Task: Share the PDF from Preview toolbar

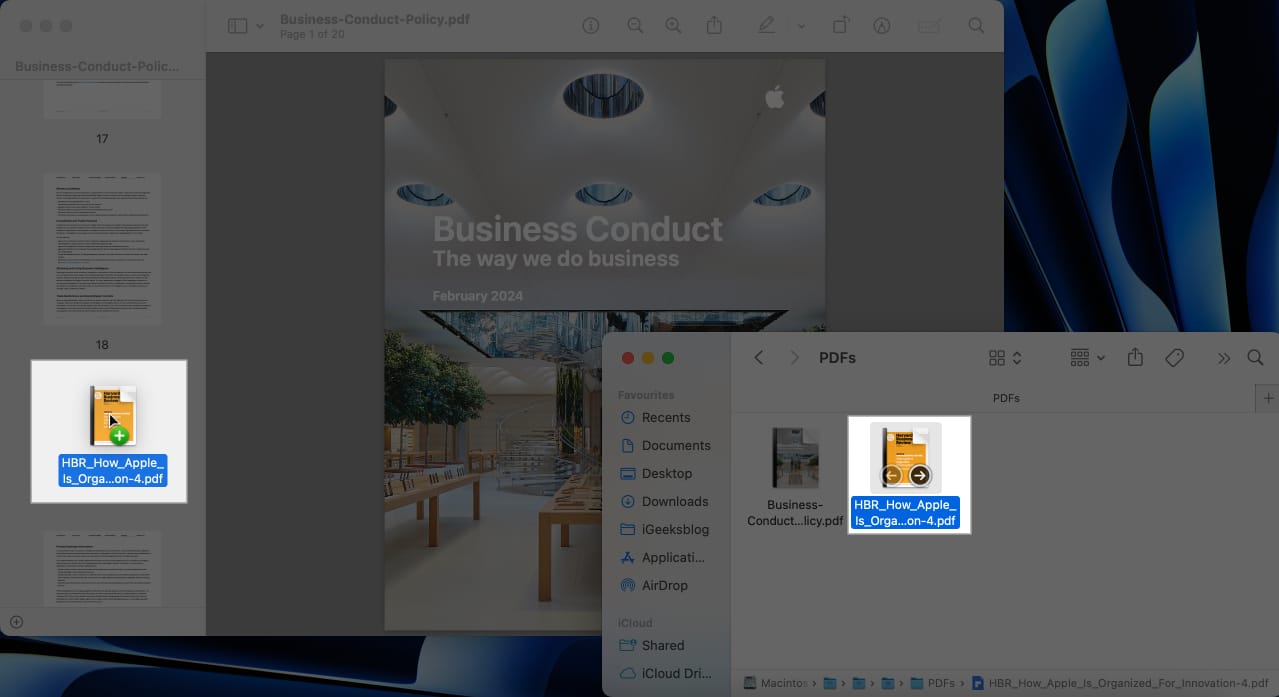Action: tap(714, 27)
